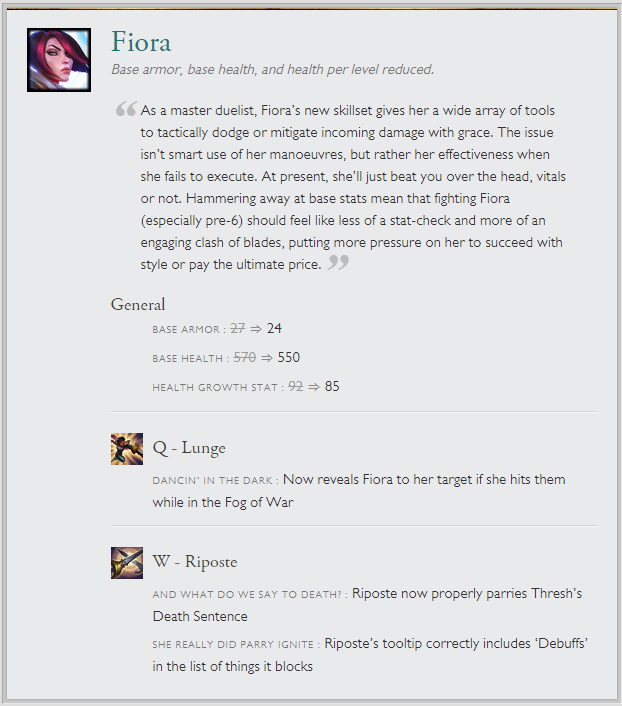
Task: Click the Q - Lunge heading text
Action: tap(189, 448)
